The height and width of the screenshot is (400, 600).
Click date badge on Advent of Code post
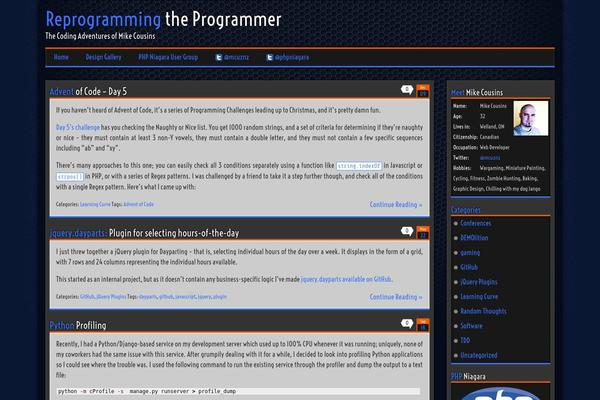(x=423, y=91)
